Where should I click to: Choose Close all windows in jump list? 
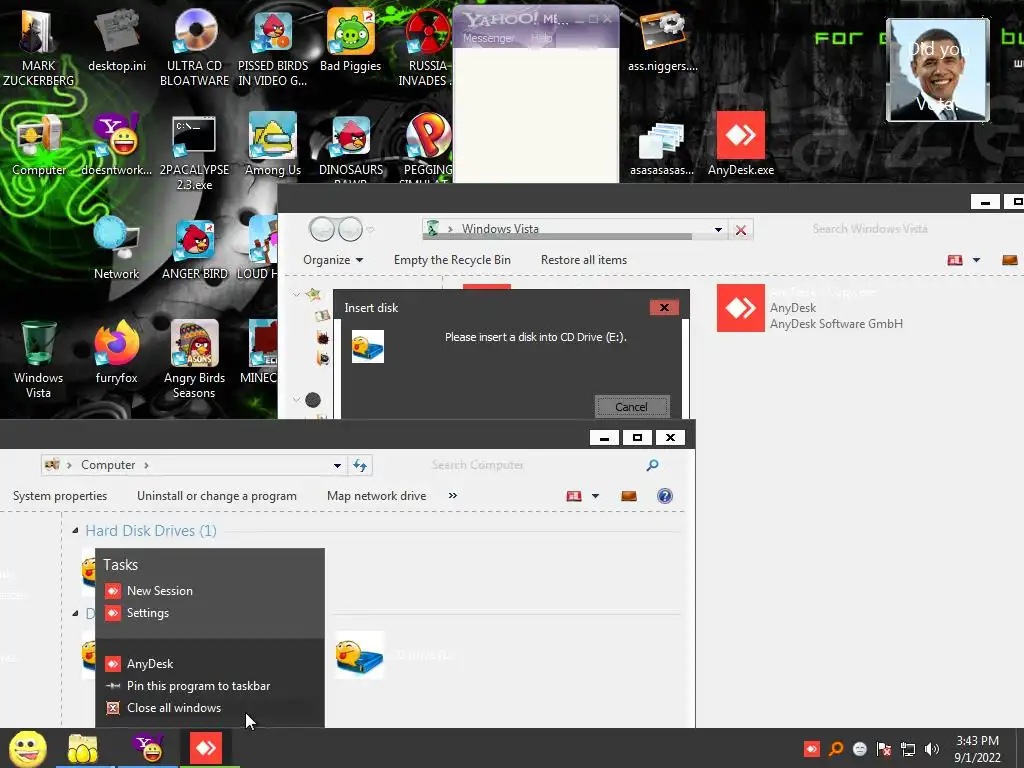210,708
